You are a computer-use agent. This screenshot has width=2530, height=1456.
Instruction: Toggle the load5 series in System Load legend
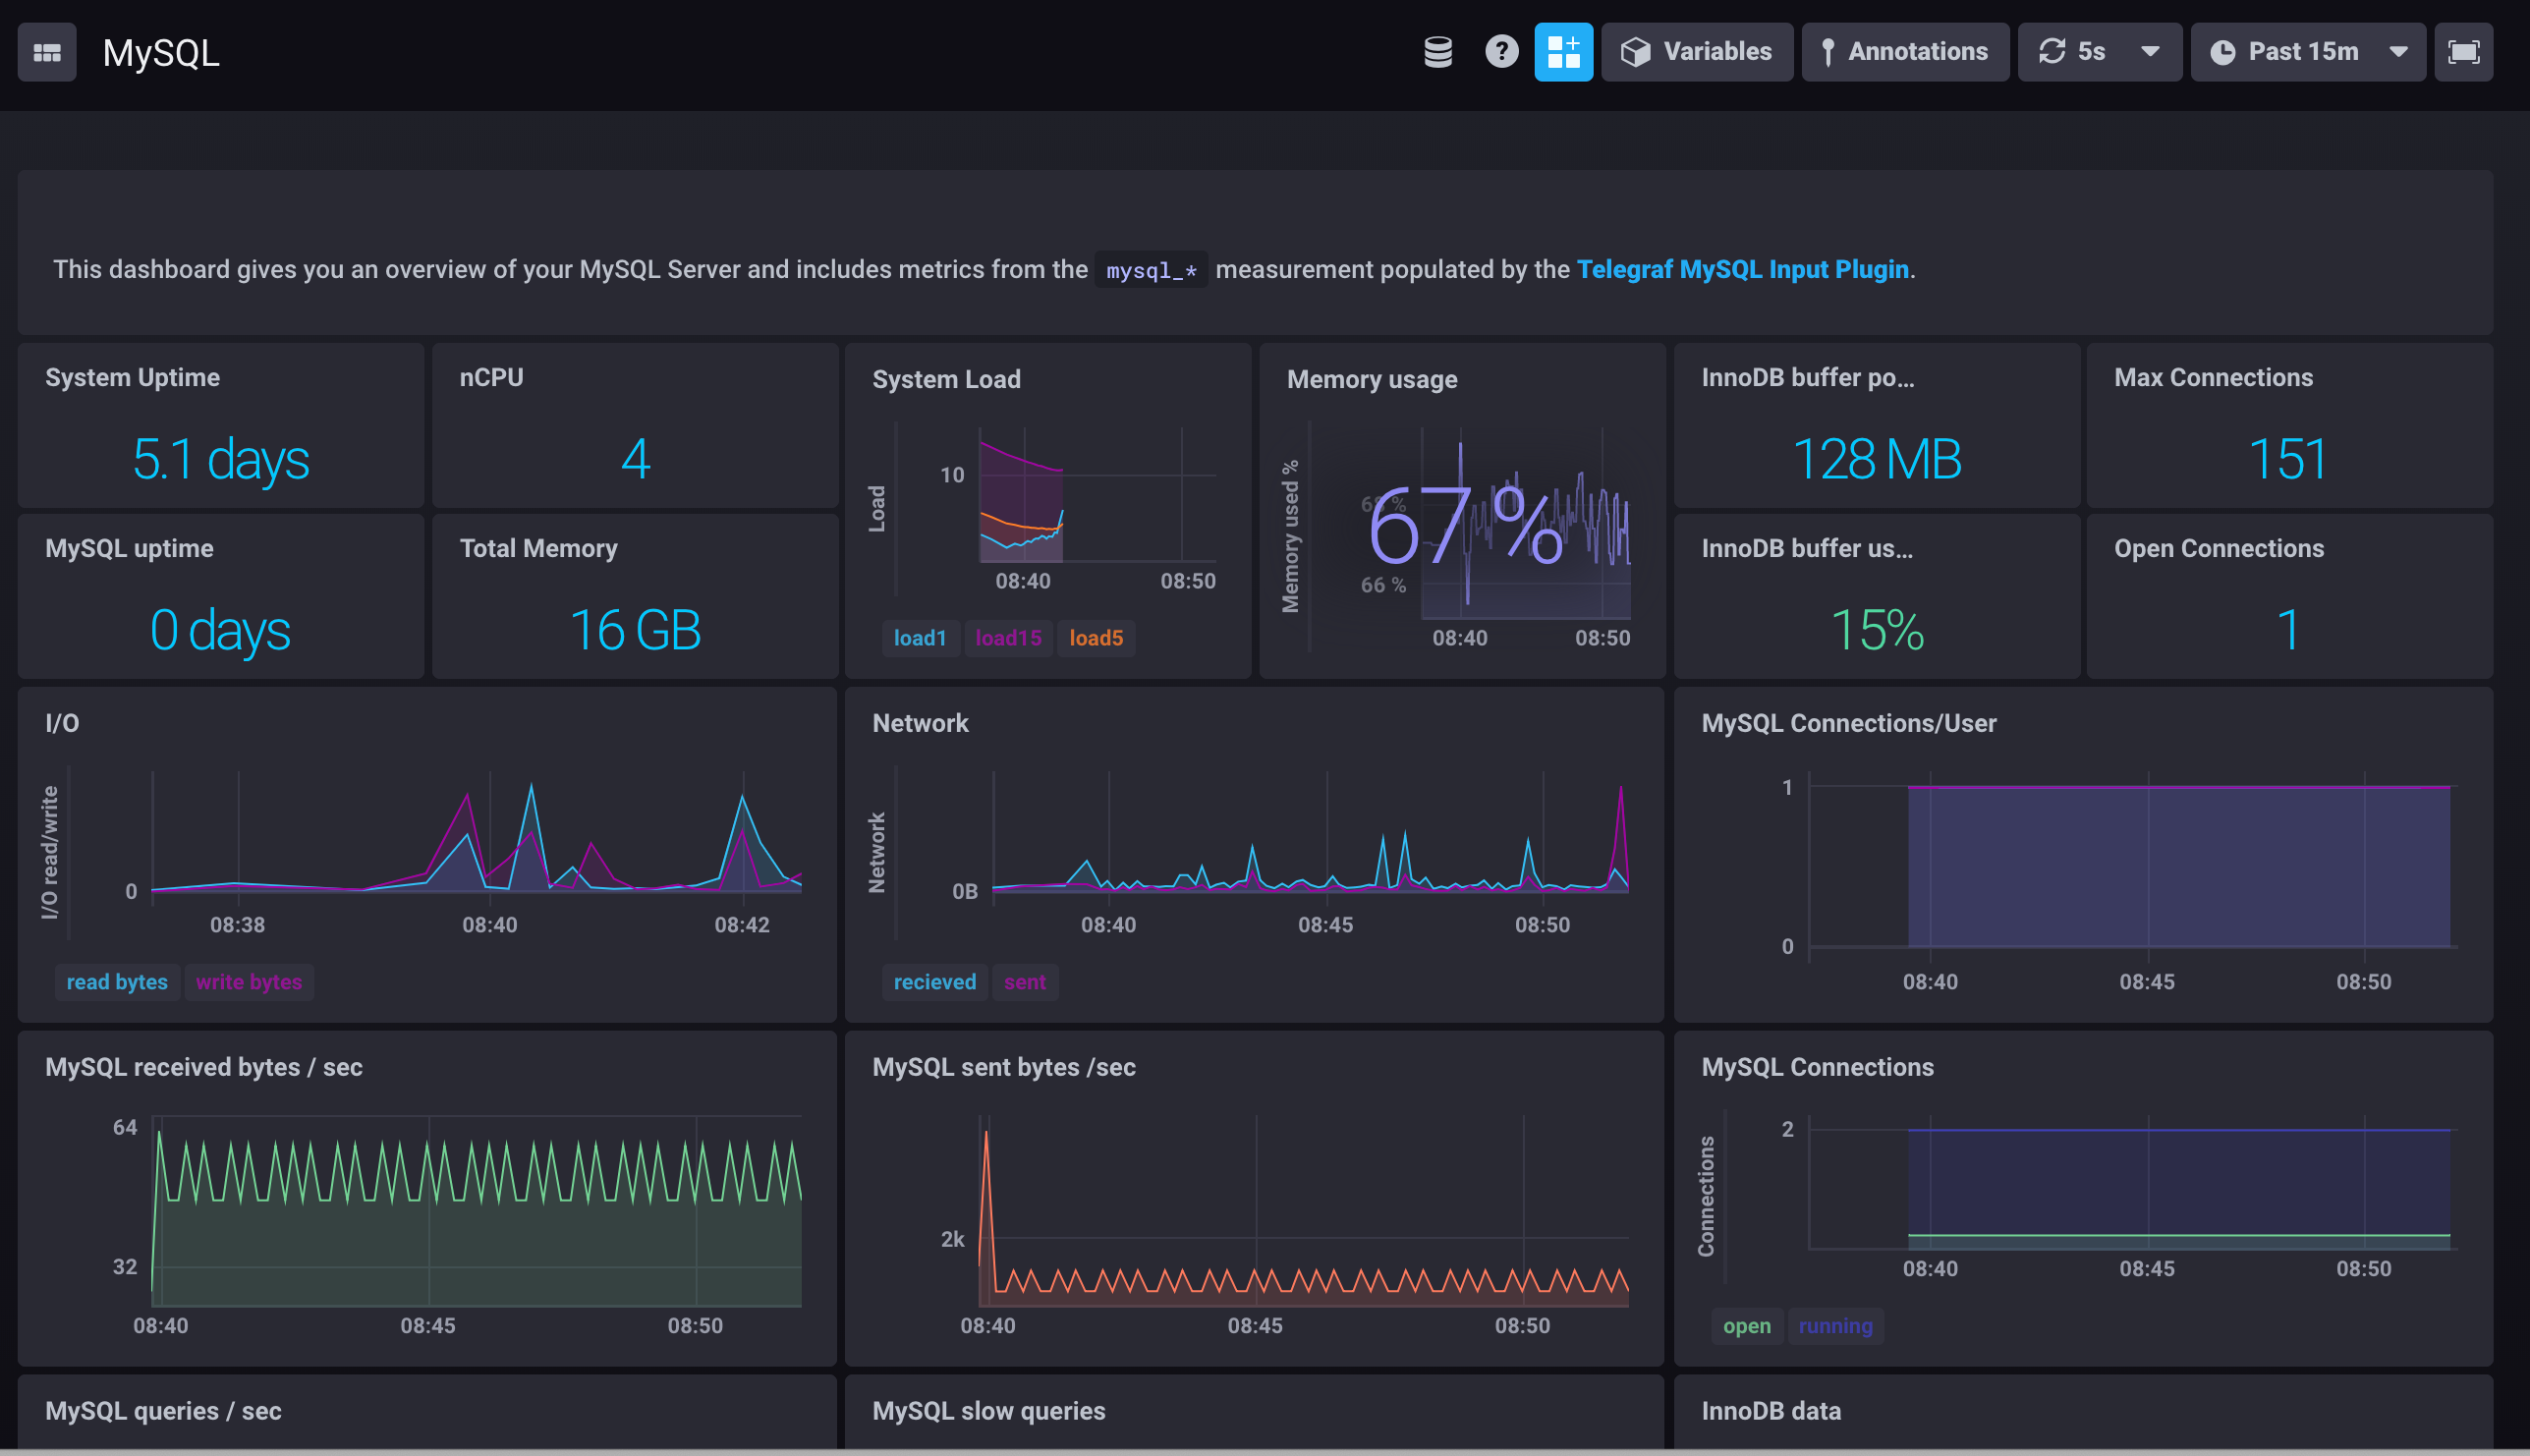(1096, 638)
